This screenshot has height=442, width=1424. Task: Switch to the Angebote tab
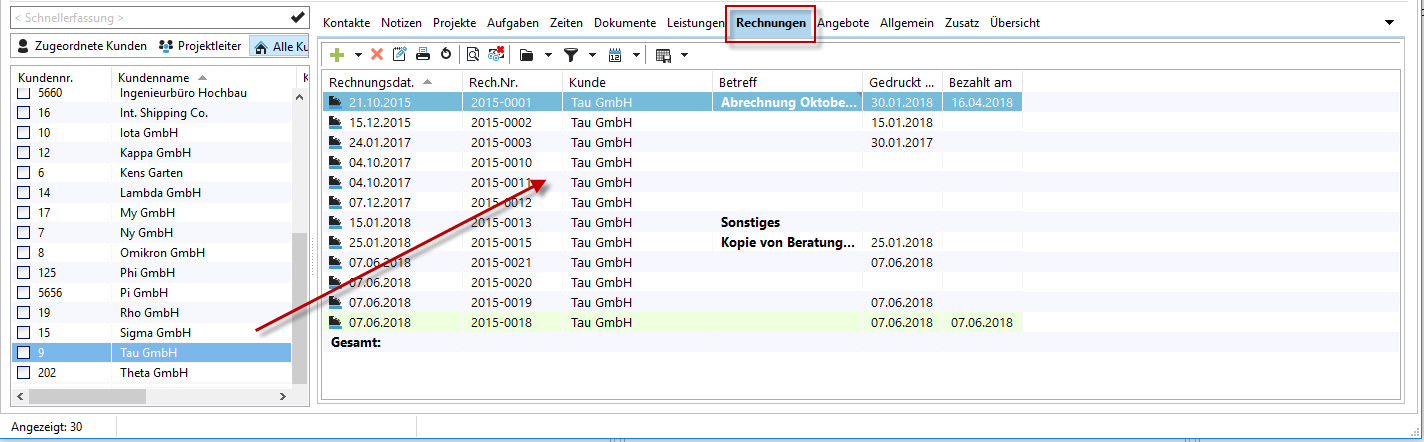click(x=843, y=22)
